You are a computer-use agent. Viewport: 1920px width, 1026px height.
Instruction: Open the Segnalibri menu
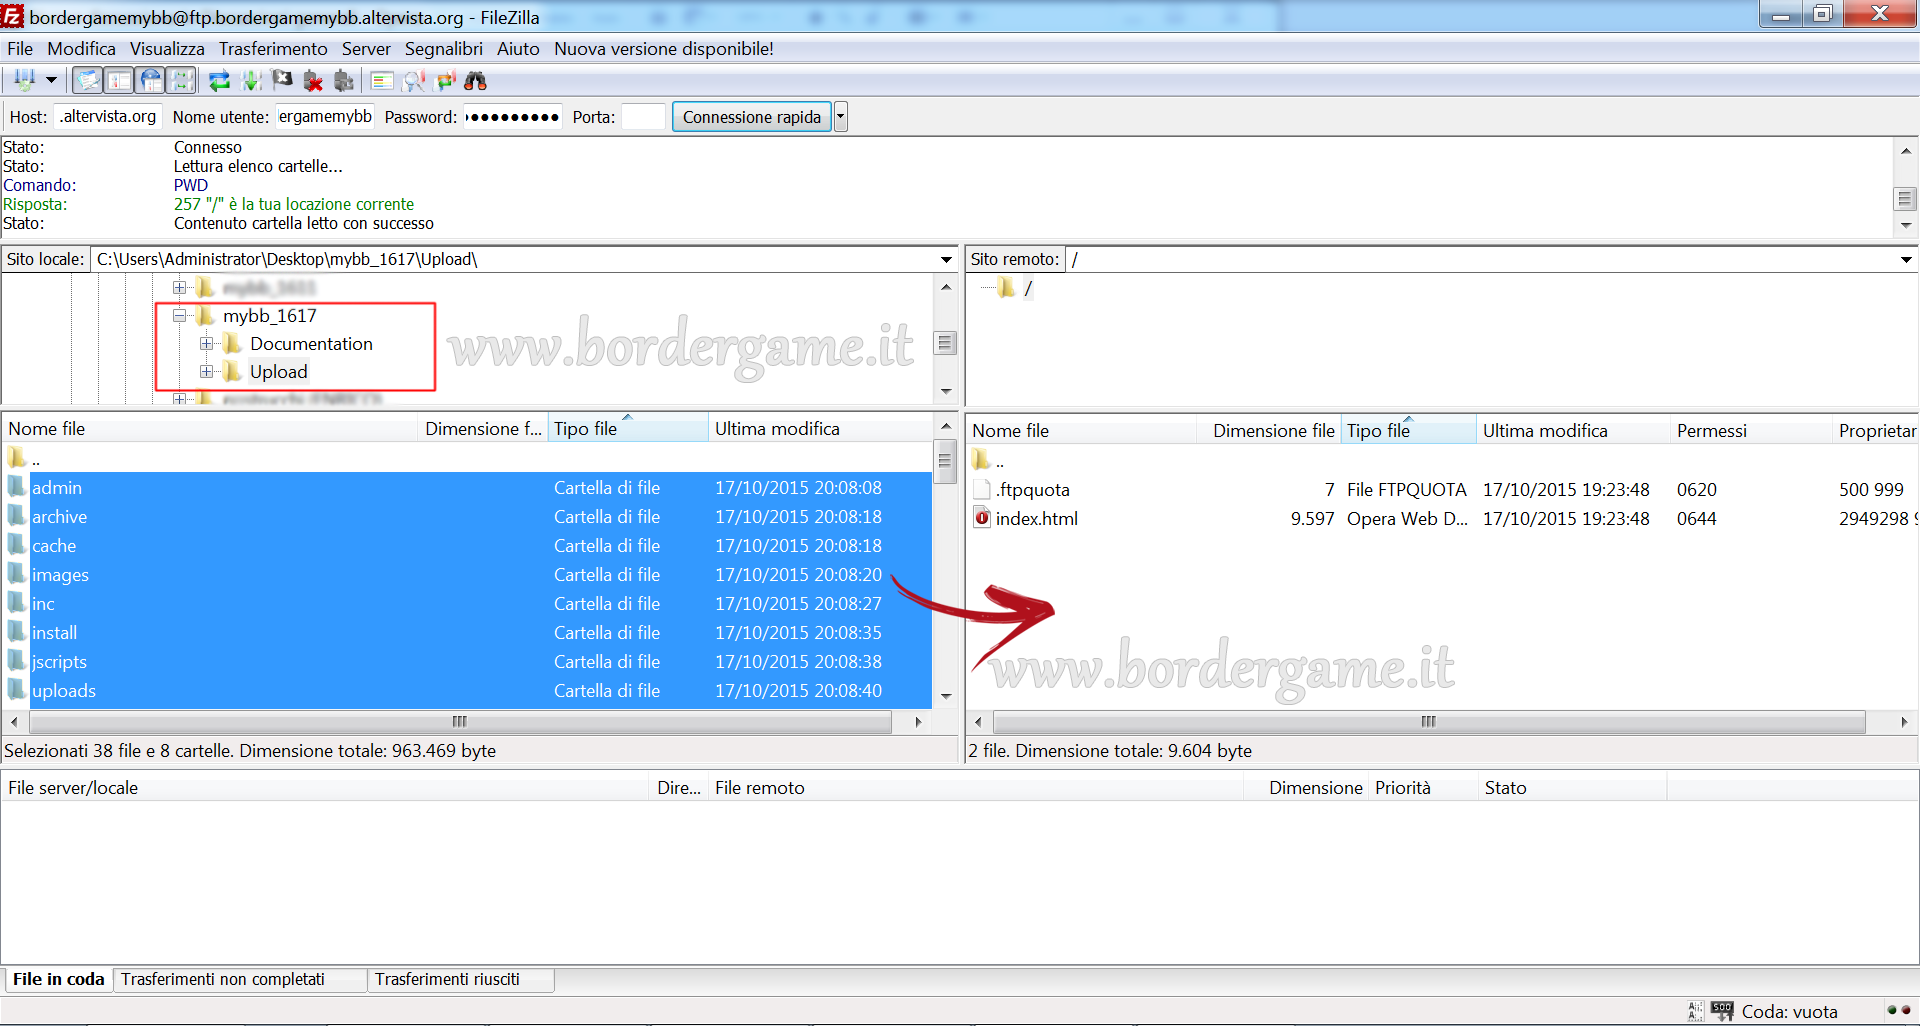coord(443,49)
